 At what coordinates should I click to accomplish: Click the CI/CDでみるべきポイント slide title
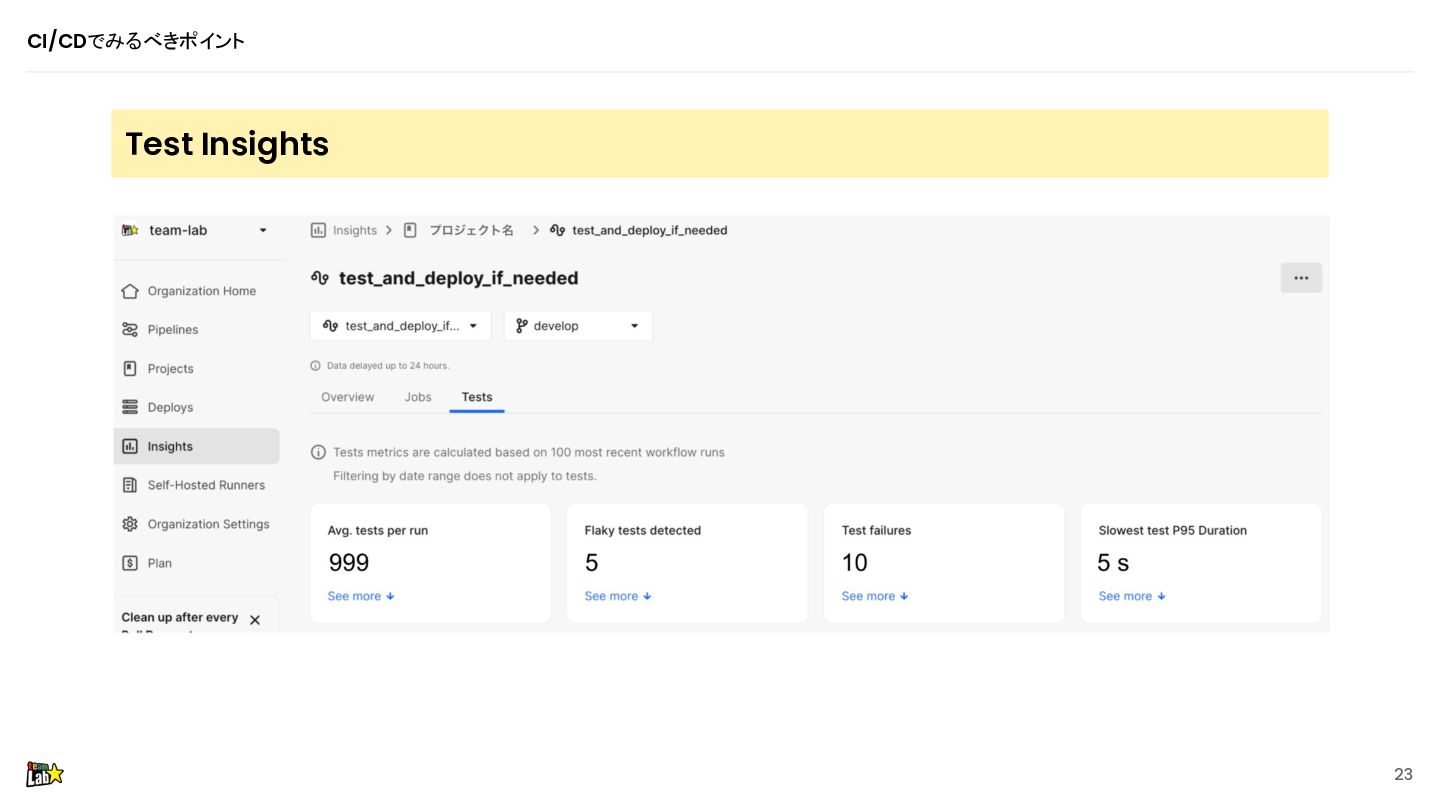(136, 41)
